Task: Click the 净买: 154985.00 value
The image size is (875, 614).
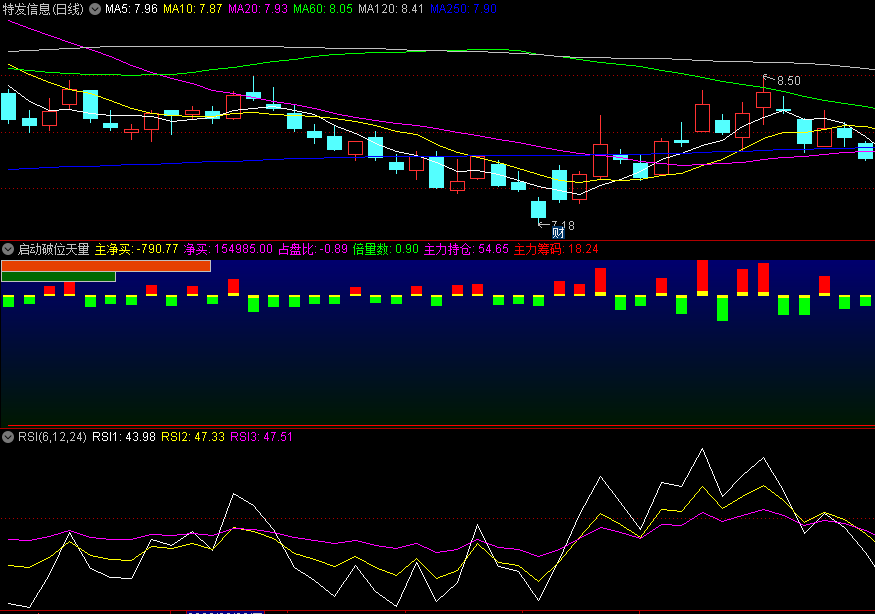Action: click(x=228, y=249)
